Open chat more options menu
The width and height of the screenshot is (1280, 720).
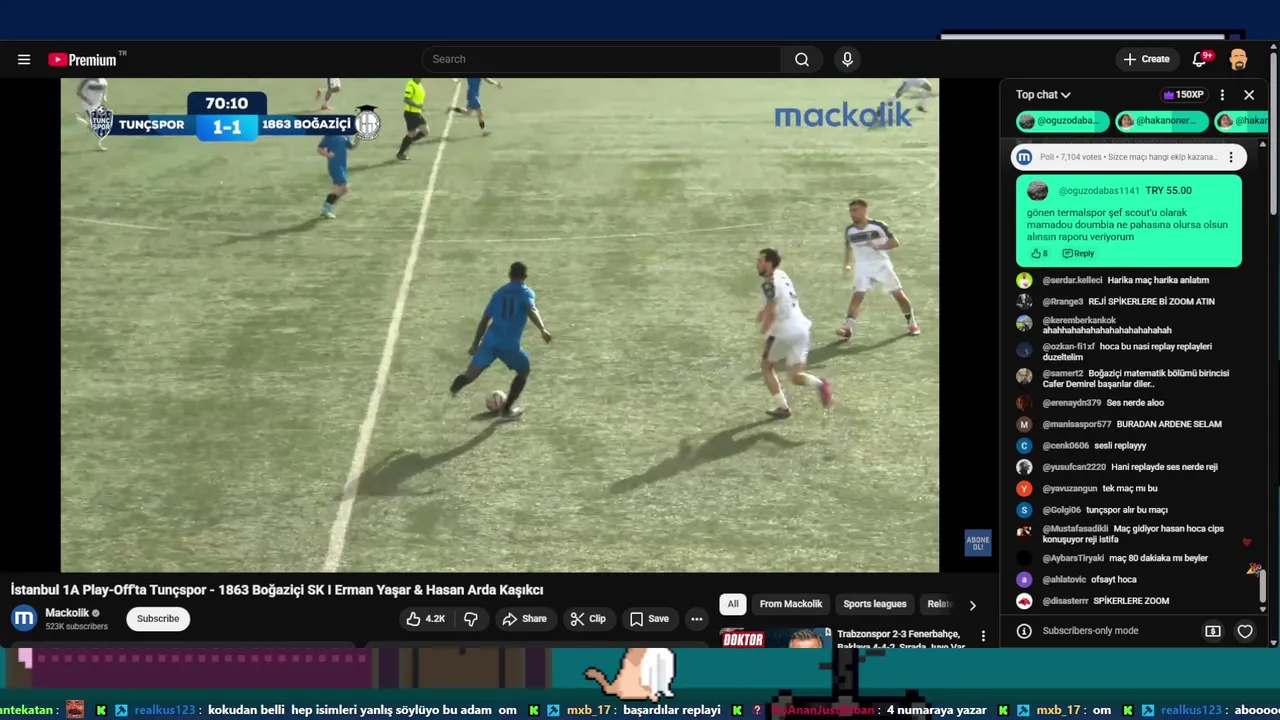(1222, 95)
